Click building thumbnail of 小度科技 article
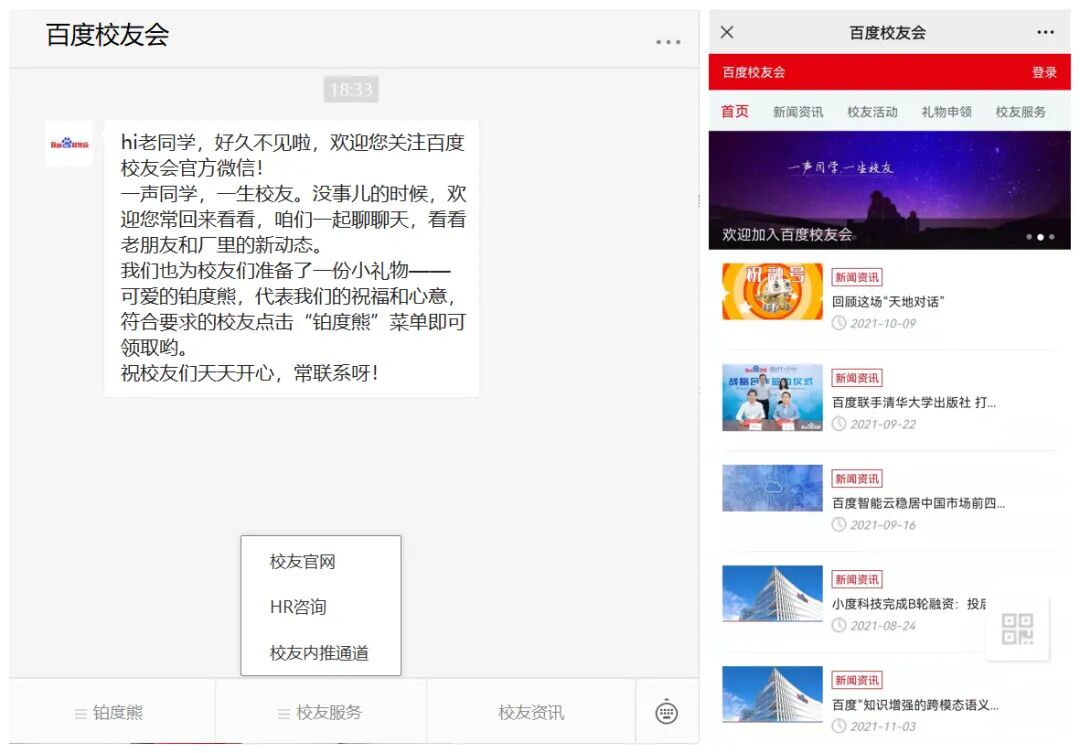This screenshot has height=753, width=1080. tap(772, 593)
